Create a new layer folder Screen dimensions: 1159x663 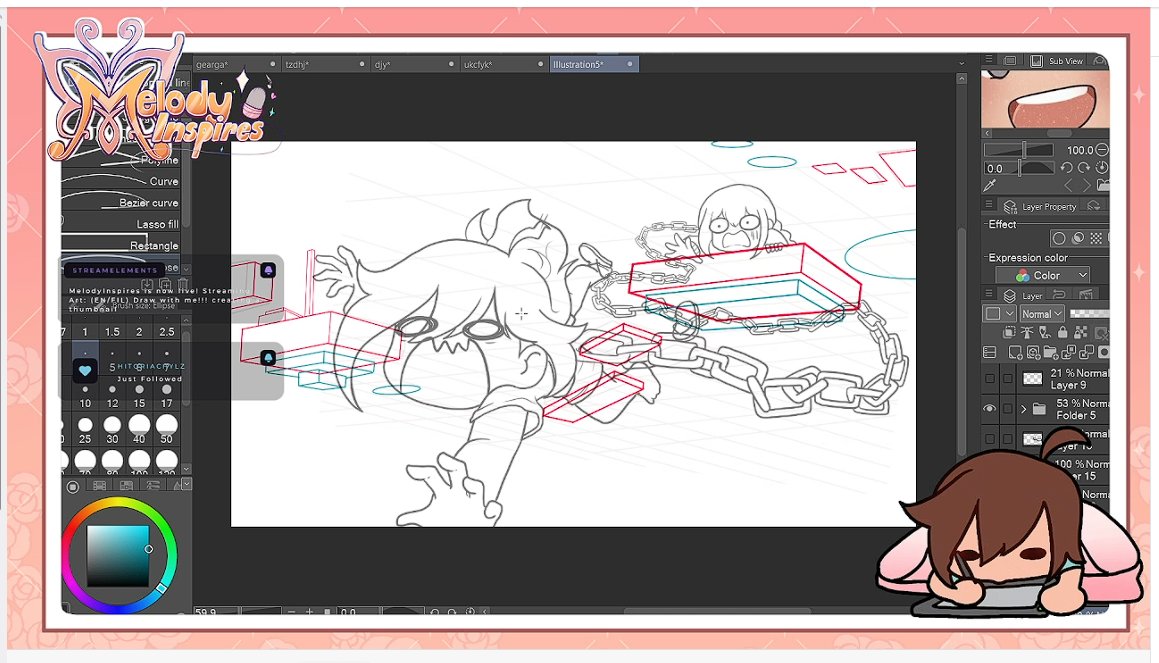pyautogui.click(x=1049, y=352)
